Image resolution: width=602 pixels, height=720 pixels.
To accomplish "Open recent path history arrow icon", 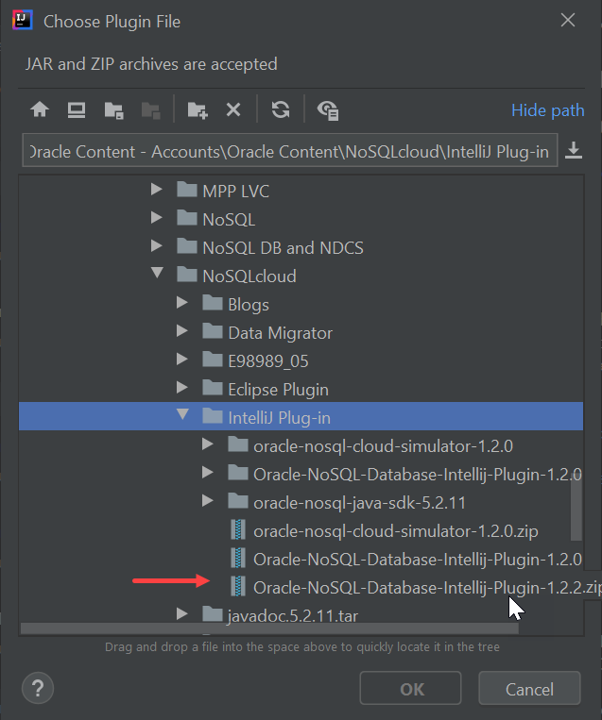I will (x=574, y=150).
